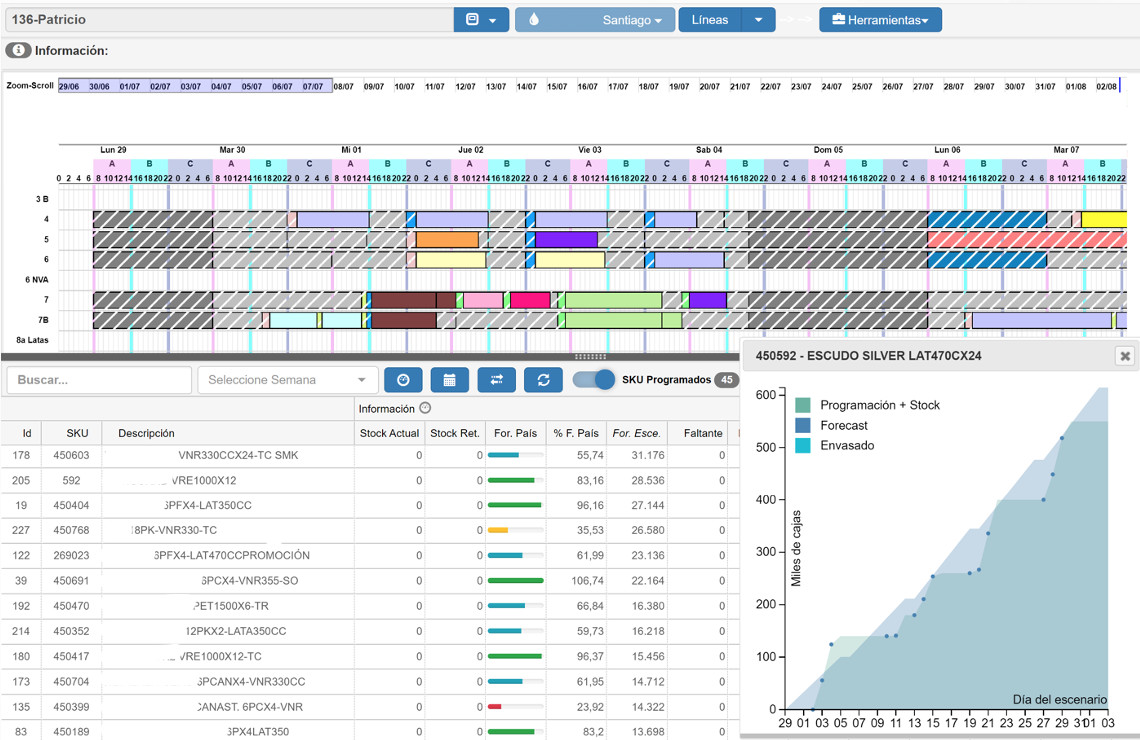Click the magenta block on line 7
This screenshot has width=1140, height=740.
(530, 300)
